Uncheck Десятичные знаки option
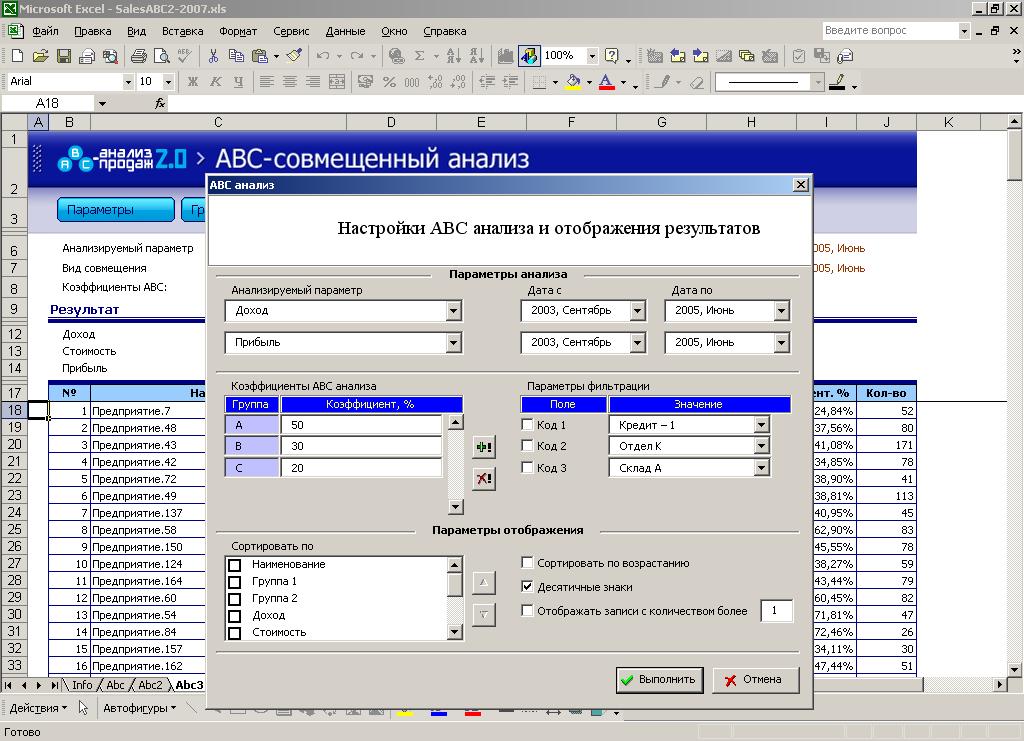The image size is (1024, 741). (x=527, y=586)
